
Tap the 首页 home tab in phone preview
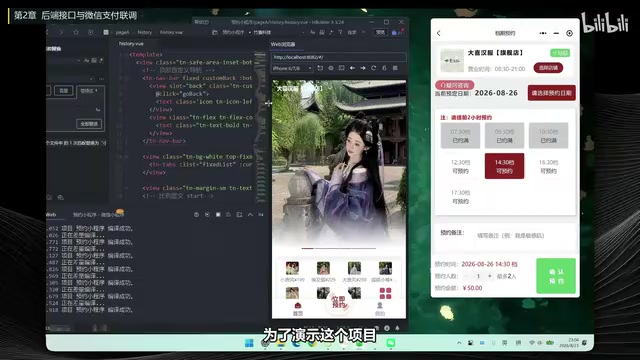pyautogui.click(x=298, y=309)
